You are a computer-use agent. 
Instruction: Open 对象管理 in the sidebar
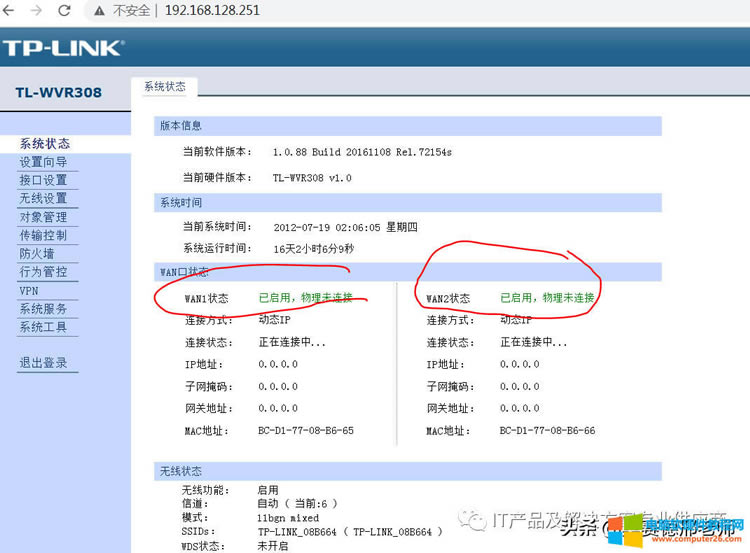(43, 217)
